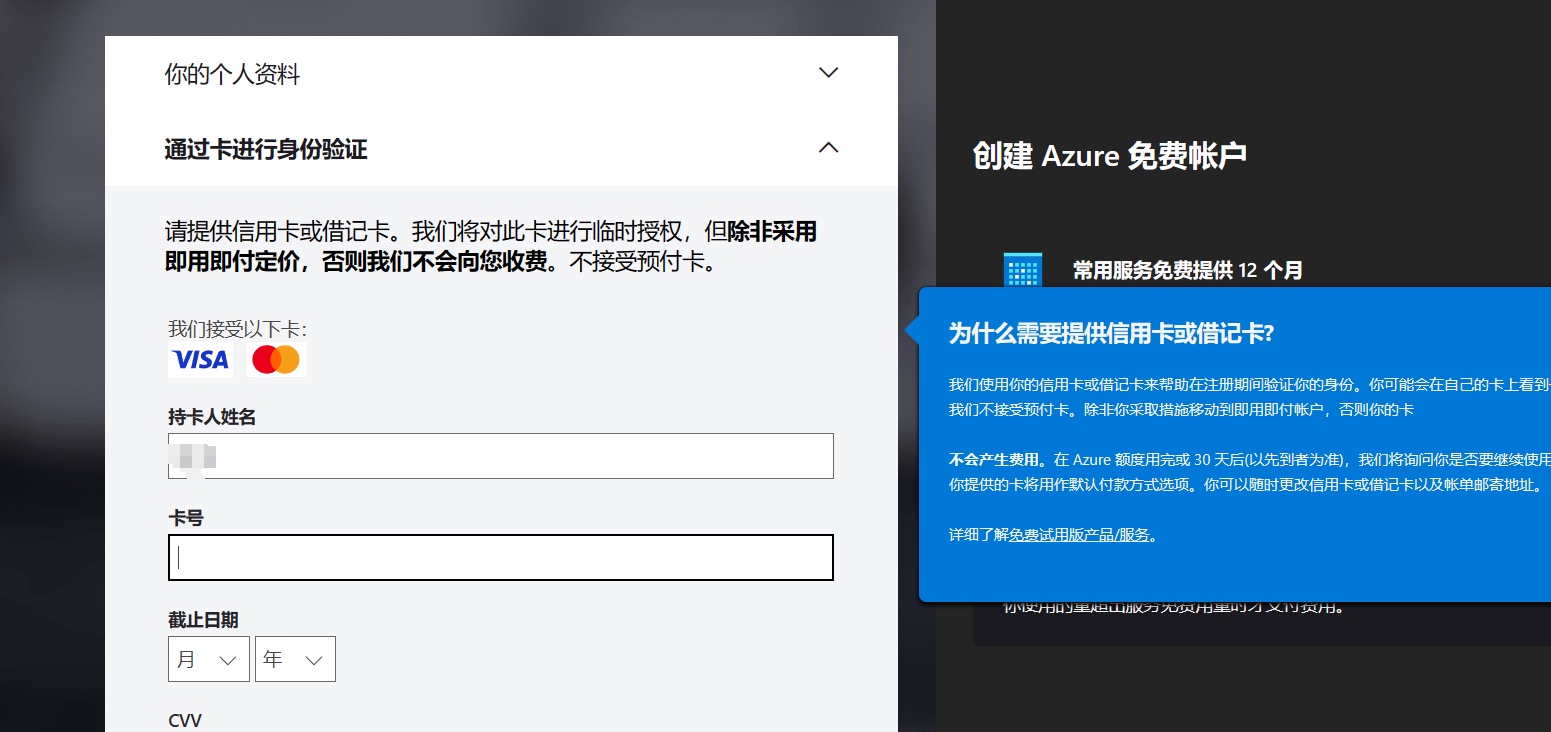
Task: Click the 创建 Azure 免费帐户 title
Action: tap(1109, 156)
